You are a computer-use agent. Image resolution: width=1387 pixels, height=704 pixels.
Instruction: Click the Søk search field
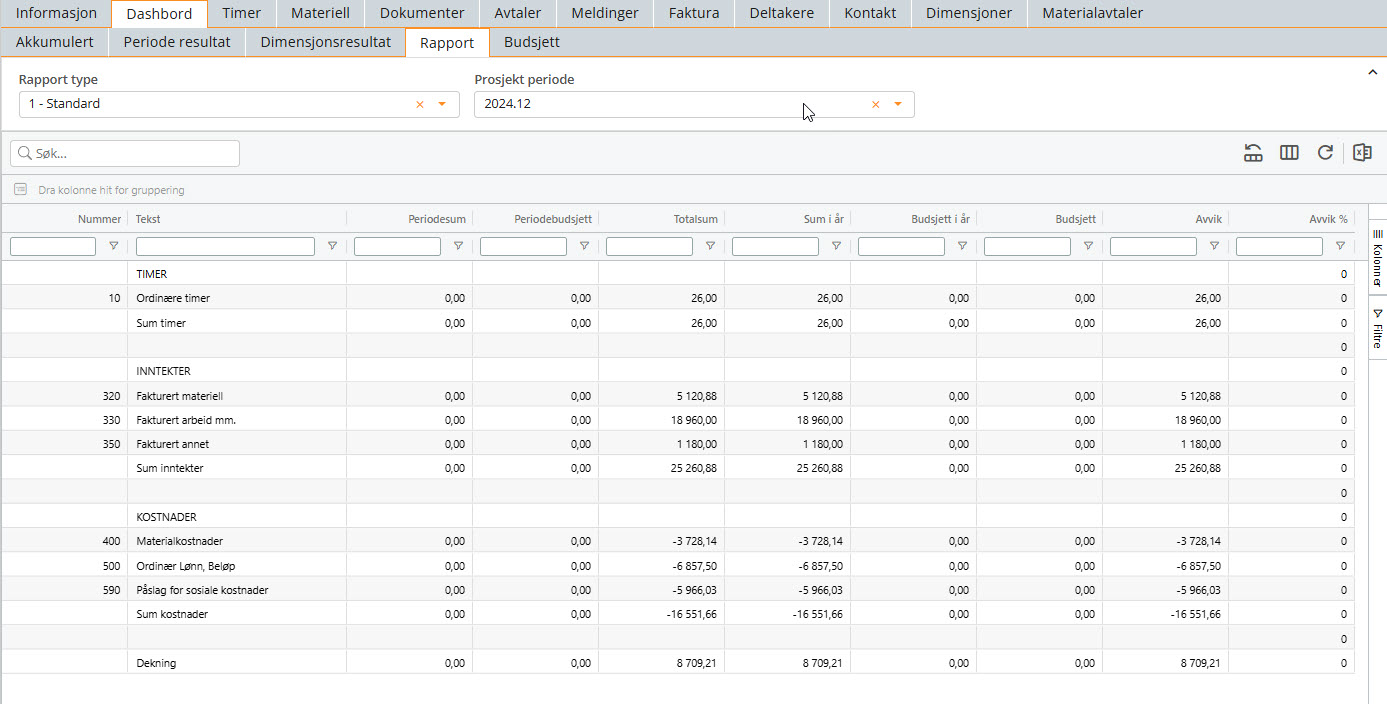(125, 153)
